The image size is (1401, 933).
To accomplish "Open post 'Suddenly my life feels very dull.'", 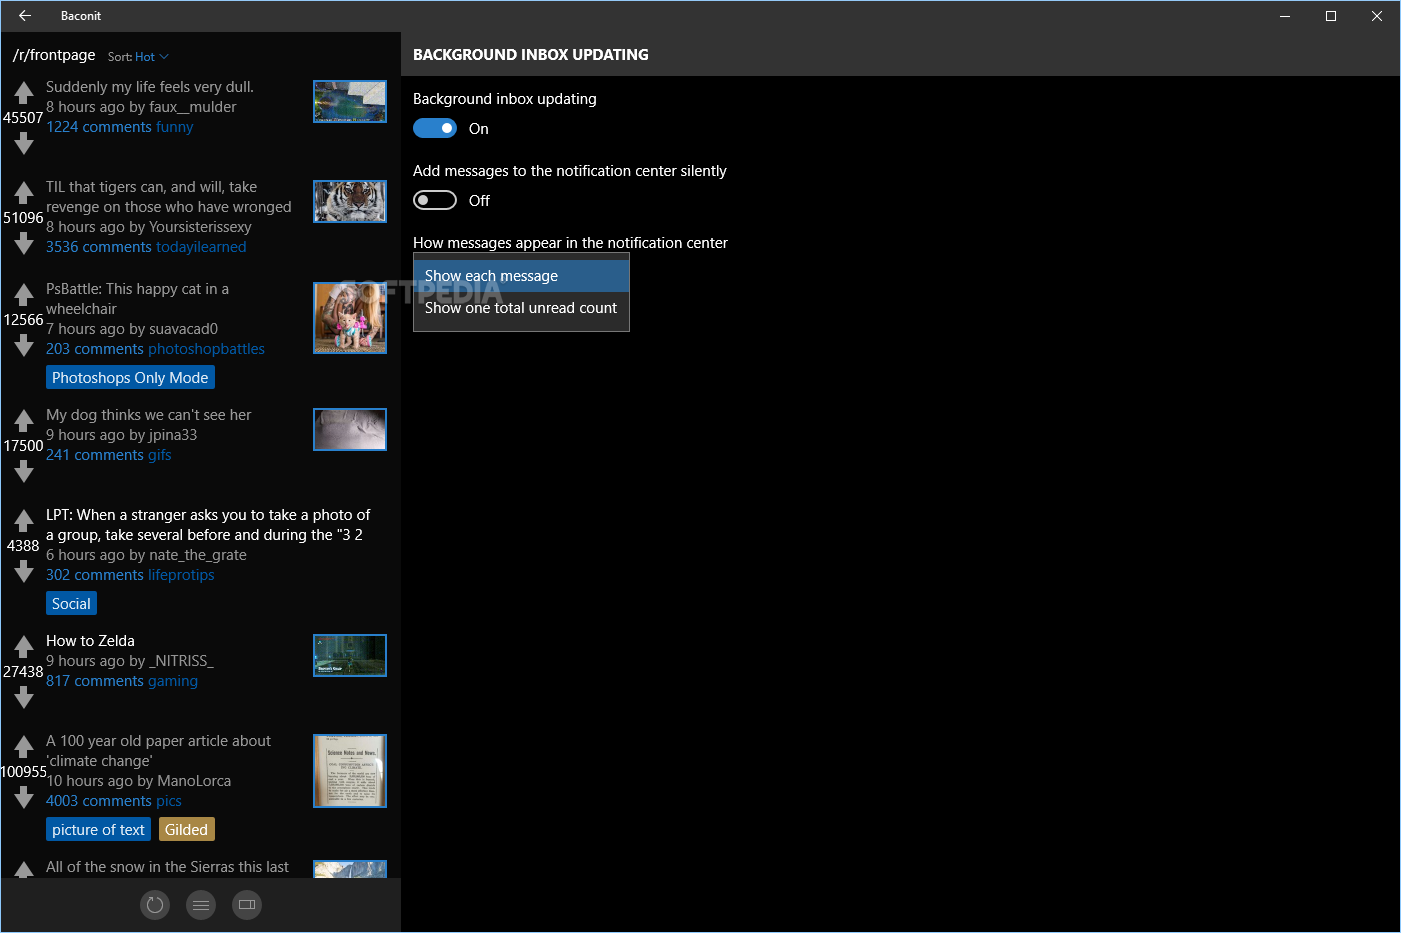I will point(150,87).
